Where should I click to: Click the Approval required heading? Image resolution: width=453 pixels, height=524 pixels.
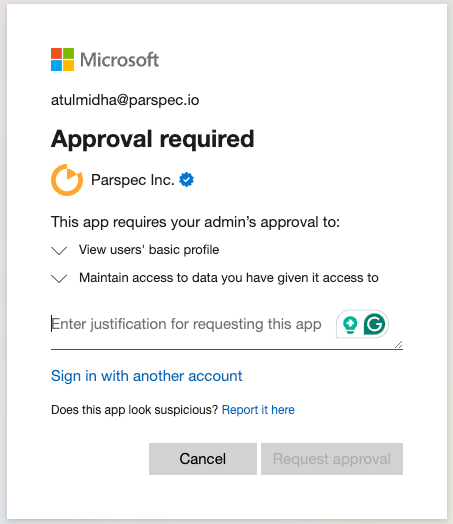pos(153,139)
